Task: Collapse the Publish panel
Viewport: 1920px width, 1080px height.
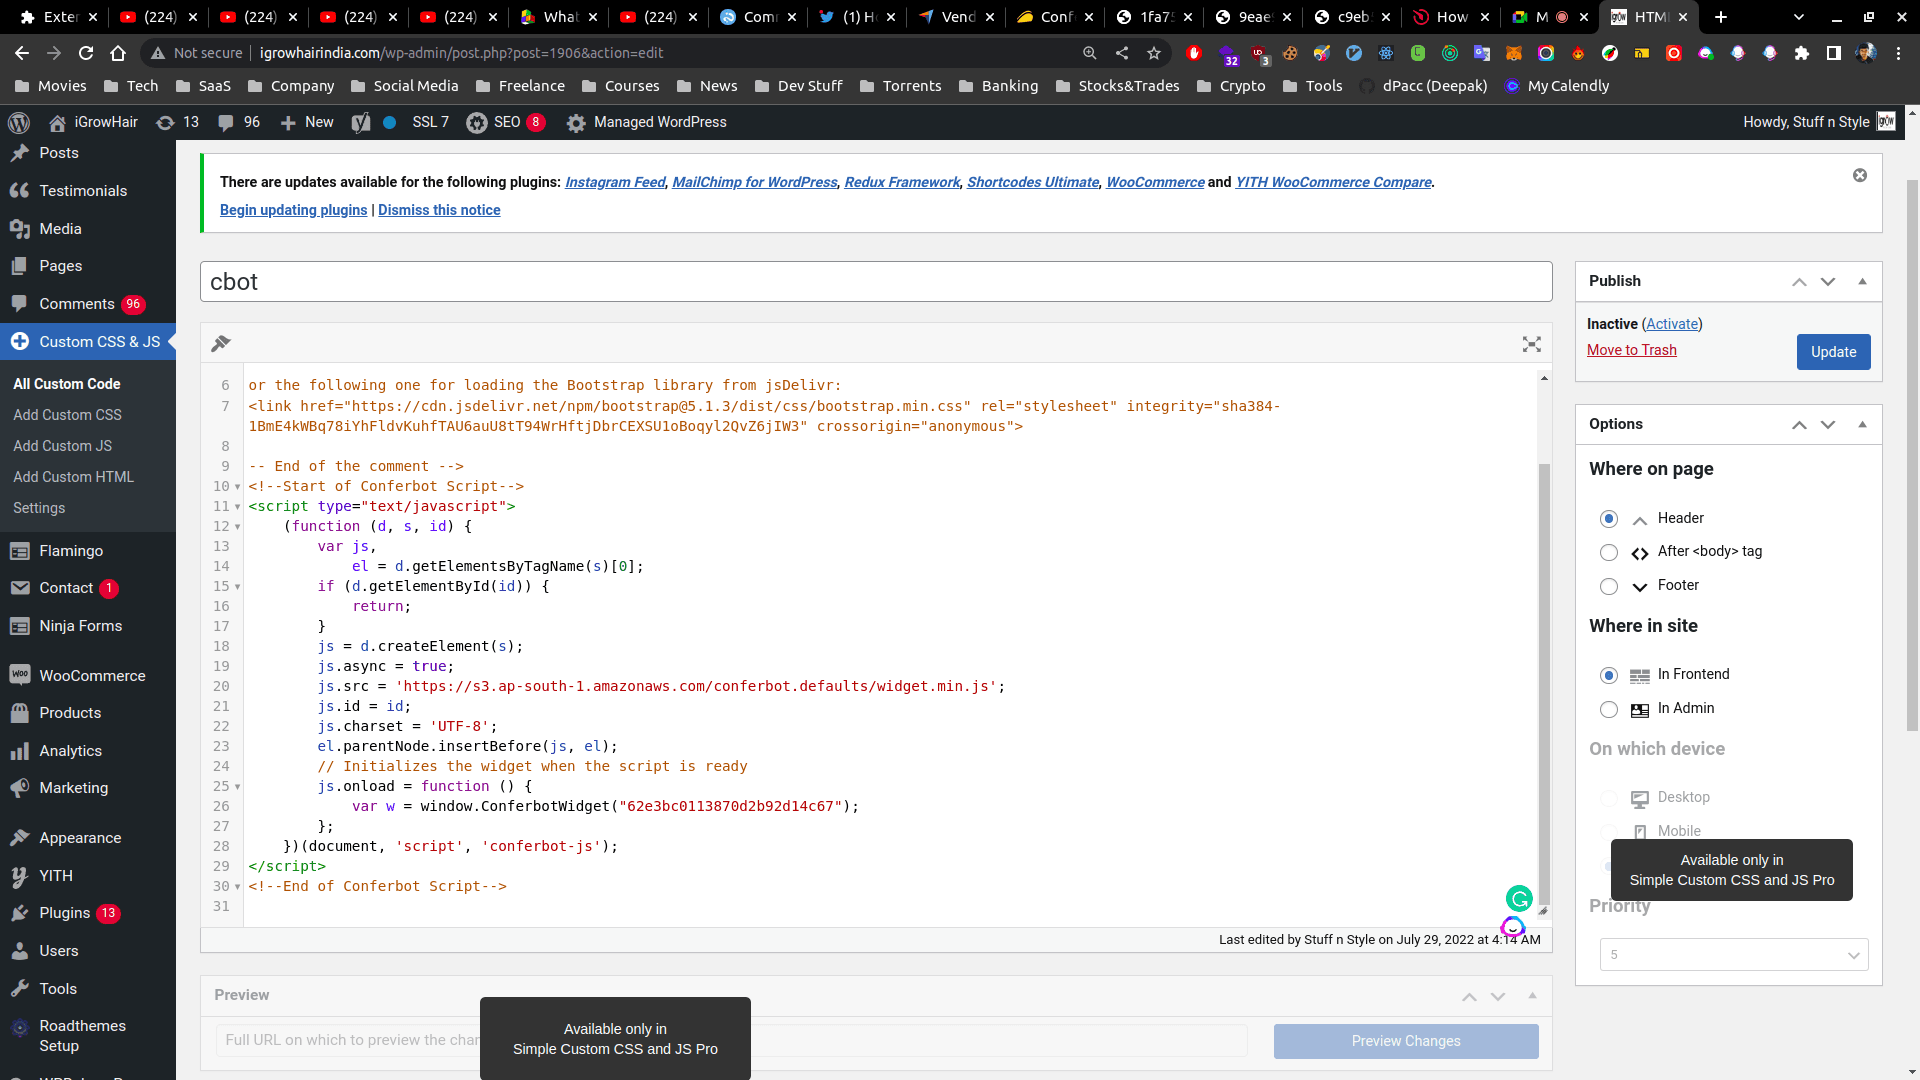Action: pos(1862,281)
